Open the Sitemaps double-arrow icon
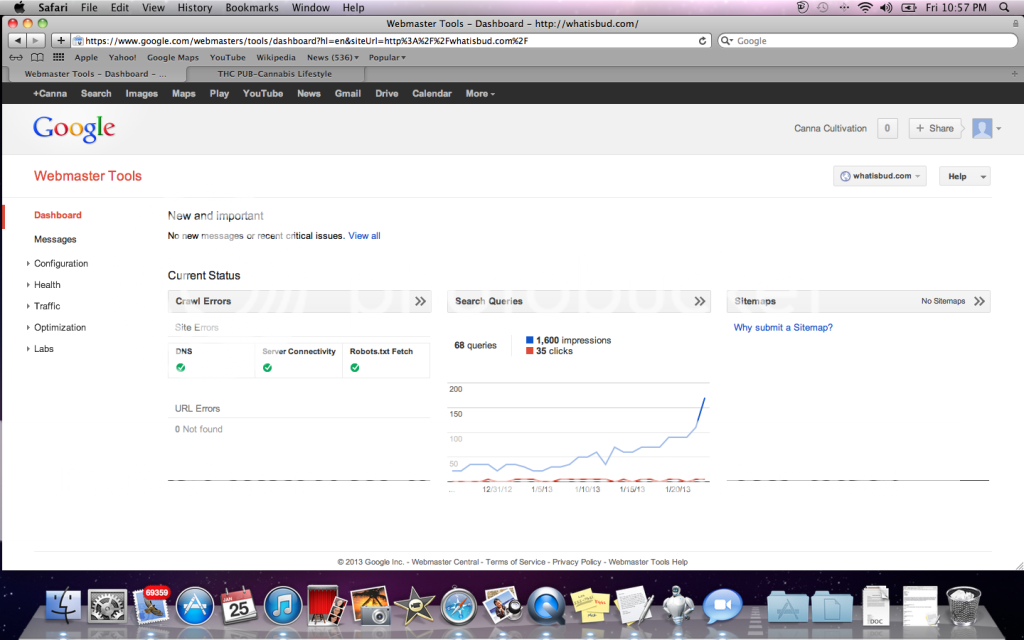1024x640 pixels. pyautogui.click(x=979, y=301)
